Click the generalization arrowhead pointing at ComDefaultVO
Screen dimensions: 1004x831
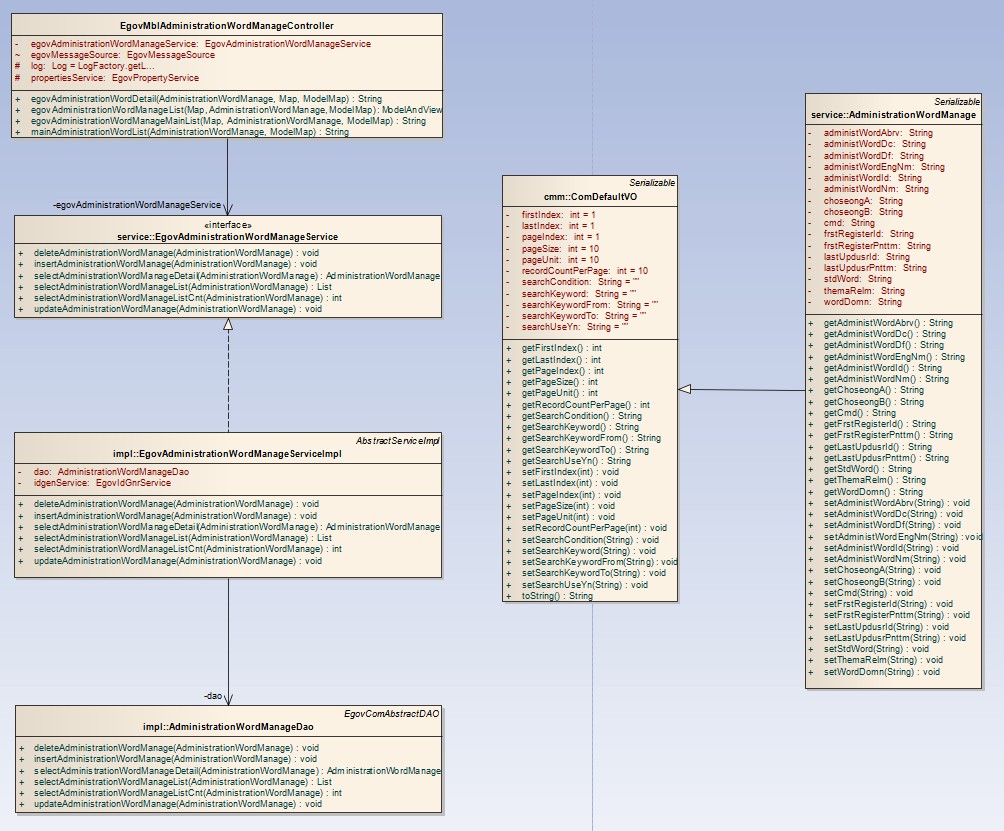point(685,388)
